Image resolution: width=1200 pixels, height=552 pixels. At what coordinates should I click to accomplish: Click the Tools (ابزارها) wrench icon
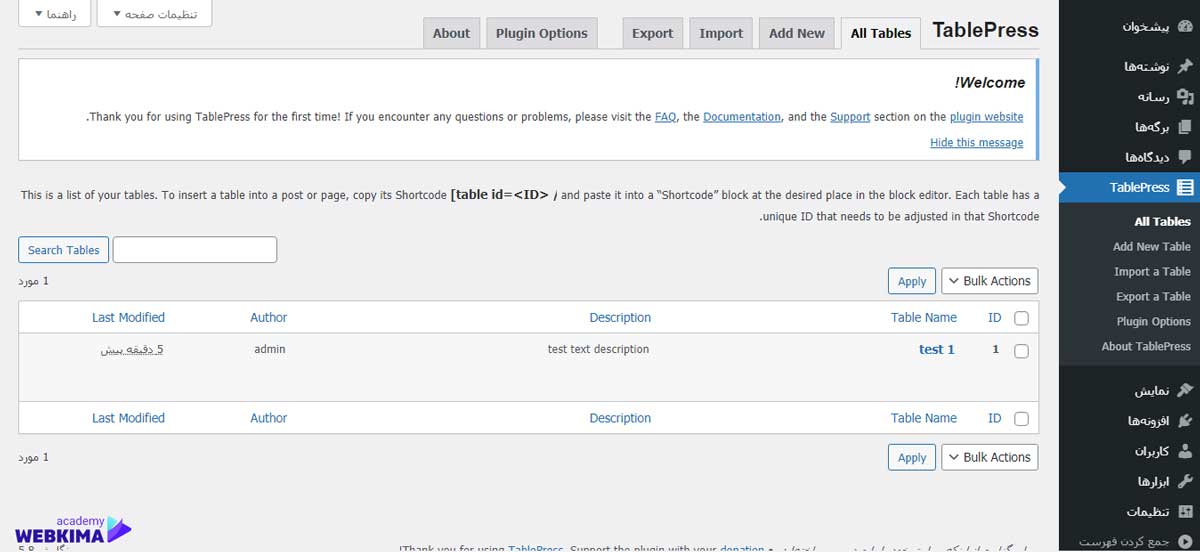[1185, 481]
